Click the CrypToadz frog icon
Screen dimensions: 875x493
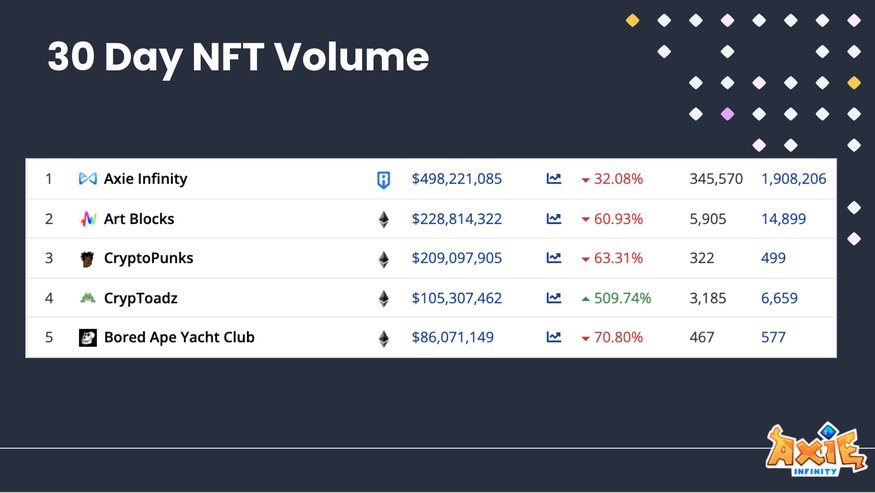point(87,298)
